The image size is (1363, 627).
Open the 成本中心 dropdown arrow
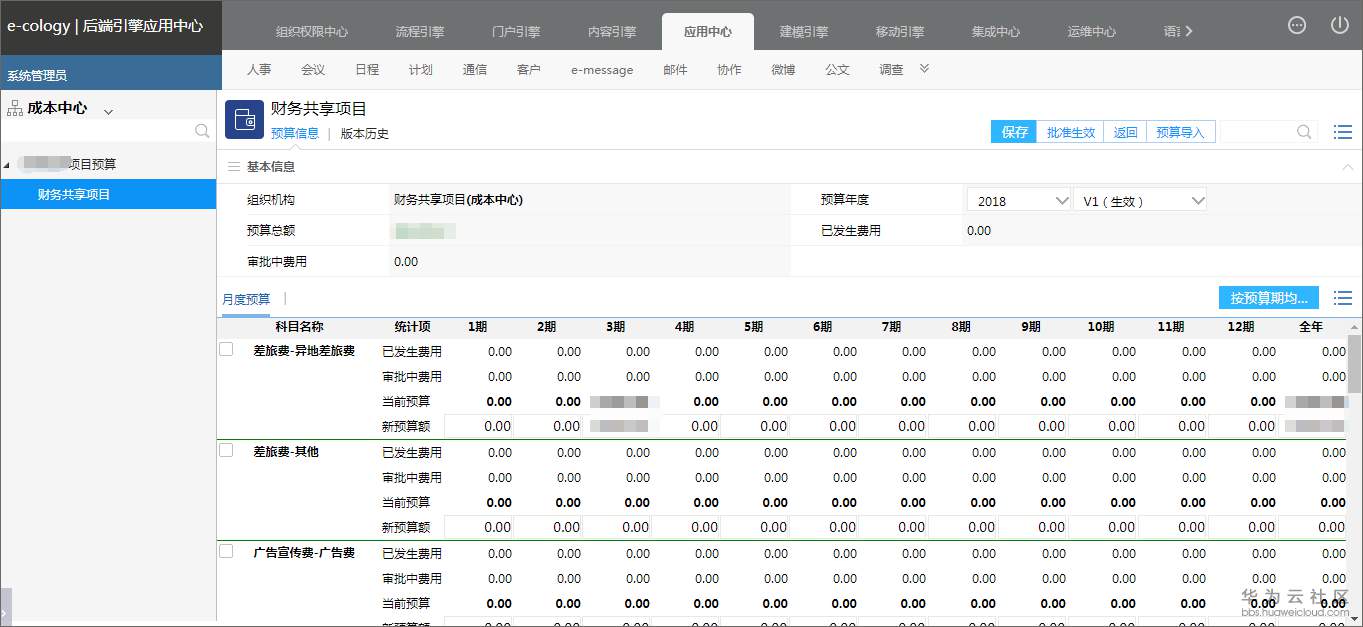pos(108,111)
